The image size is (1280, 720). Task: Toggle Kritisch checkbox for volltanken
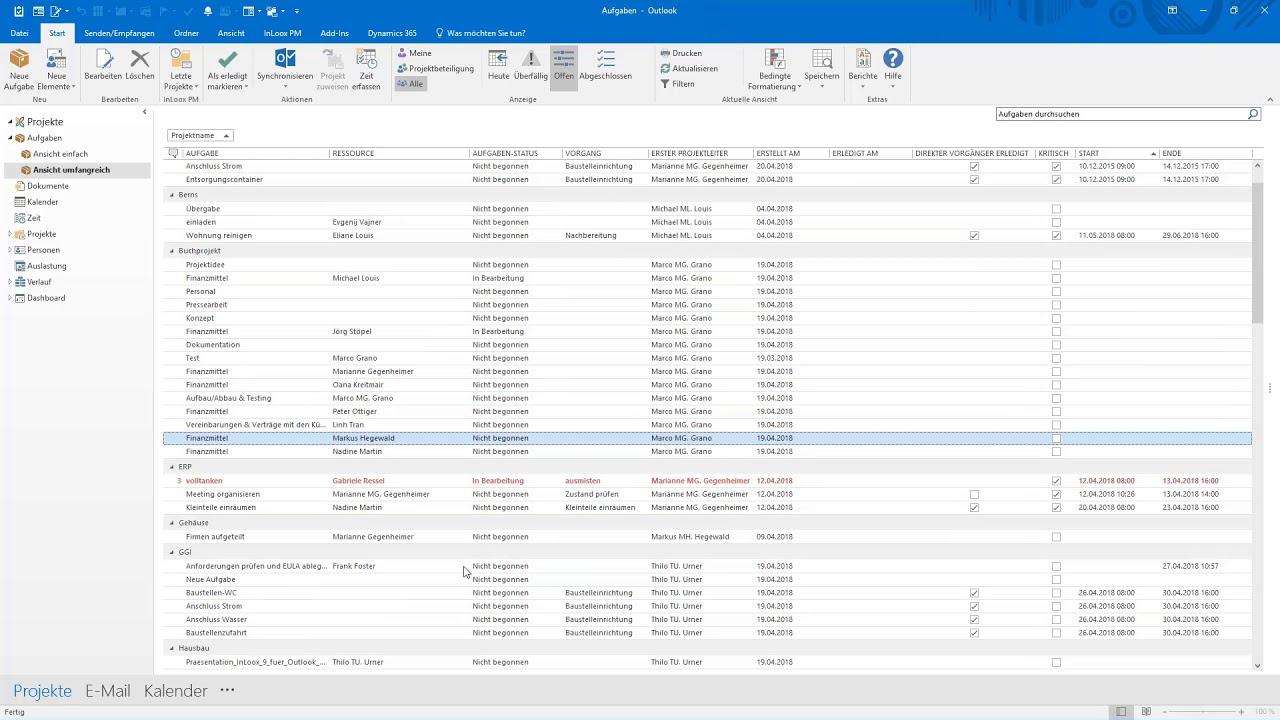coord(1056,481)
